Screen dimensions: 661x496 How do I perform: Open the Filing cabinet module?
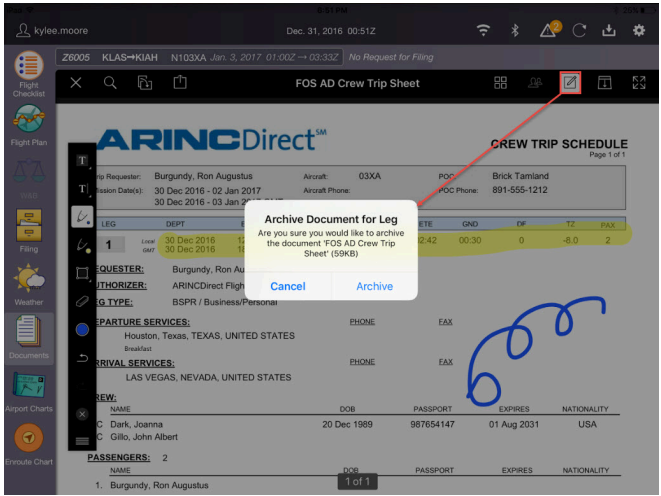[29, 231]
